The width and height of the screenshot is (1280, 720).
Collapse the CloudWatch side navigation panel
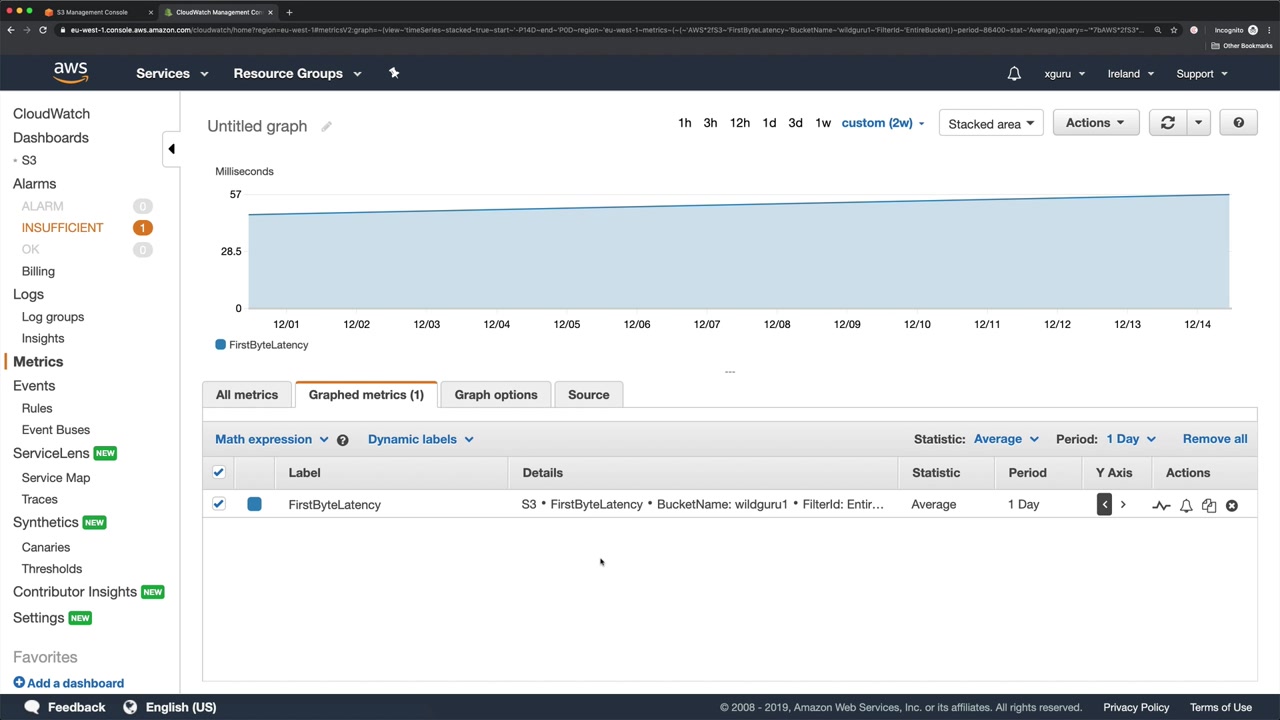pos(171,149)
